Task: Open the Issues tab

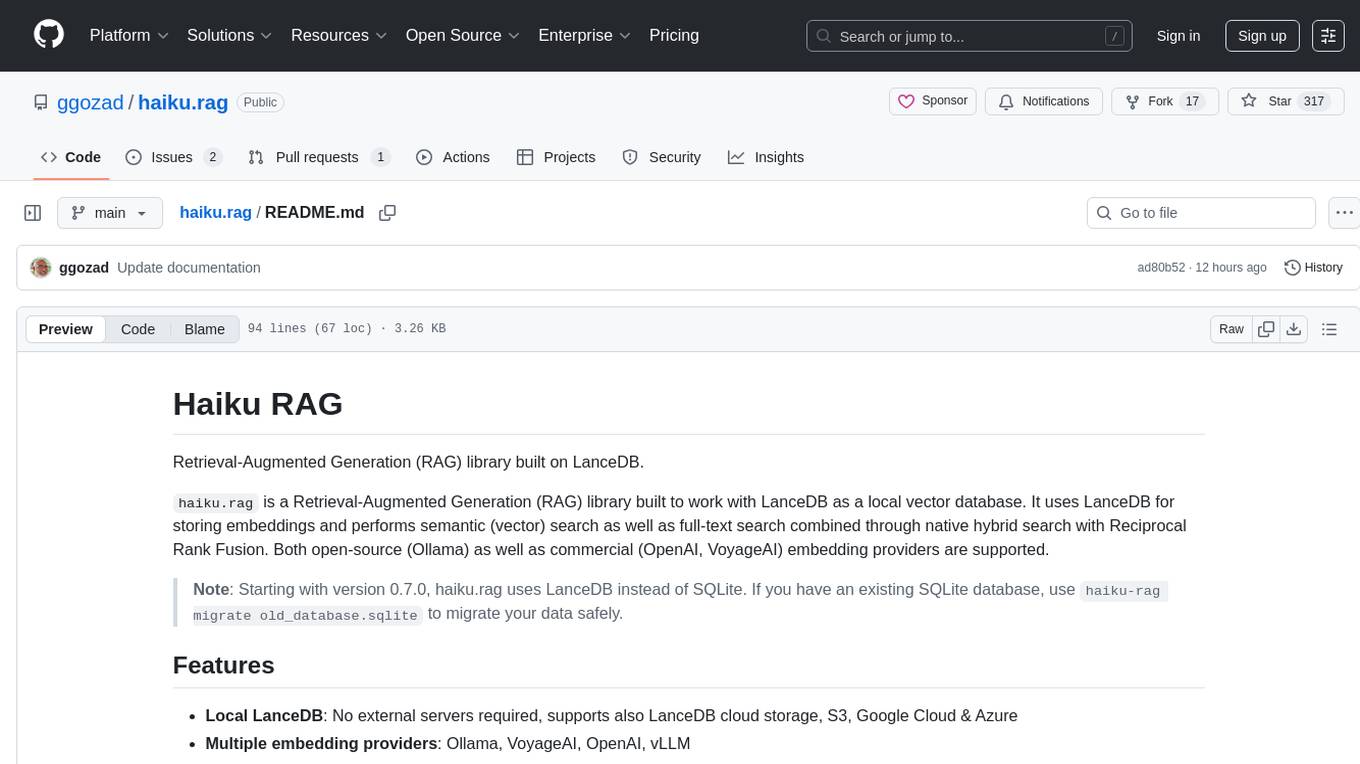Action: pyautogui.click(x=173, y=157)
